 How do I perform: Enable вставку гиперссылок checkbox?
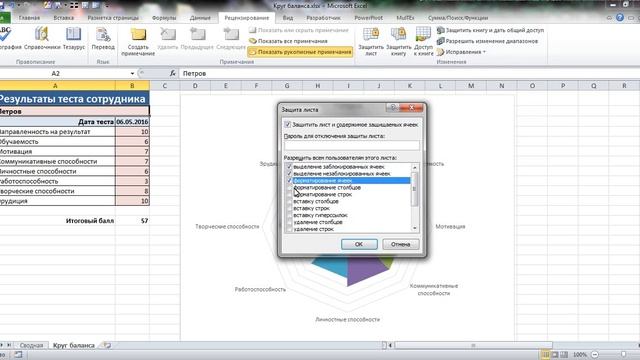click(289, 215)
